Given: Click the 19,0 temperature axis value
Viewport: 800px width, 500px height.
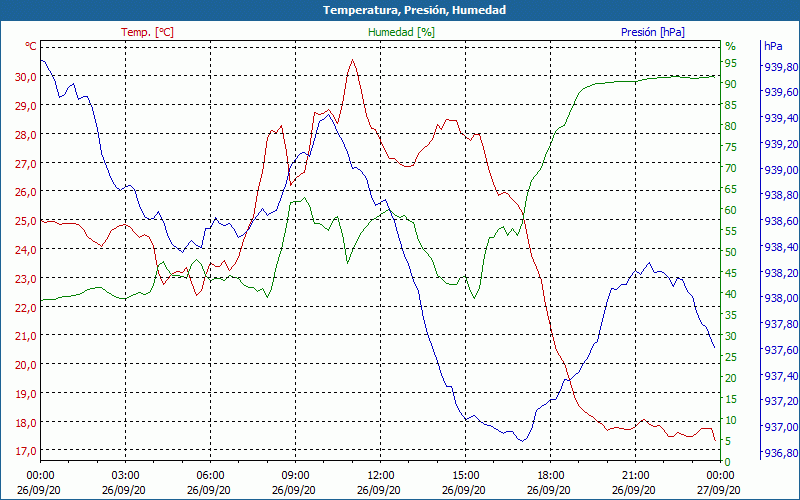Looking at the screenshot, I should pyautogui.click(x=24, y=393).
